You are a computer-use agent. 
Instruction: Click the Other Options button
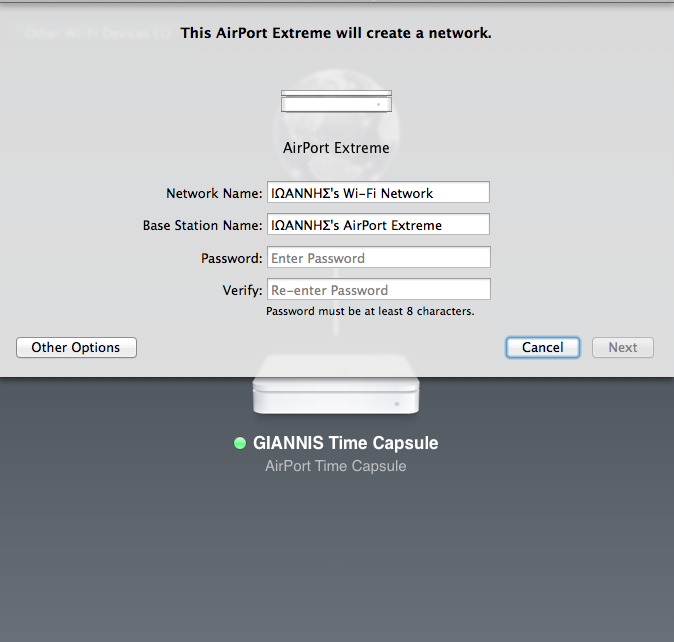point(77,347)
